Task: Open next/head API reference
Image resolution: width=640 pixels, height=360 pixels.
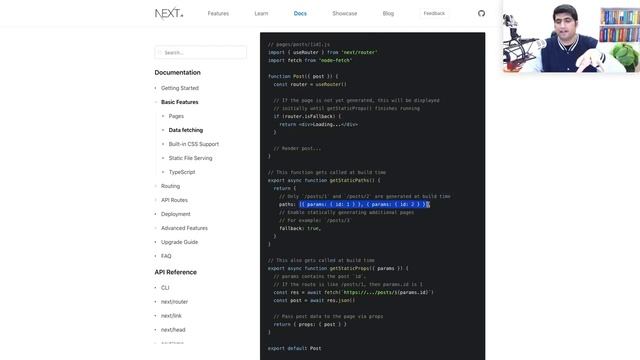Action: click(x=173, y=330)
